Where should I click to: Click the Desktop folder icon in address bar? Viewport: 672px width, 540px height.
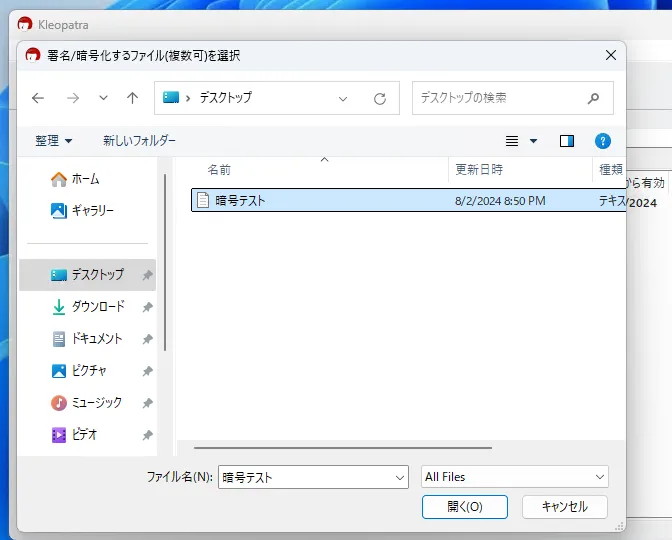coord(171,97)
